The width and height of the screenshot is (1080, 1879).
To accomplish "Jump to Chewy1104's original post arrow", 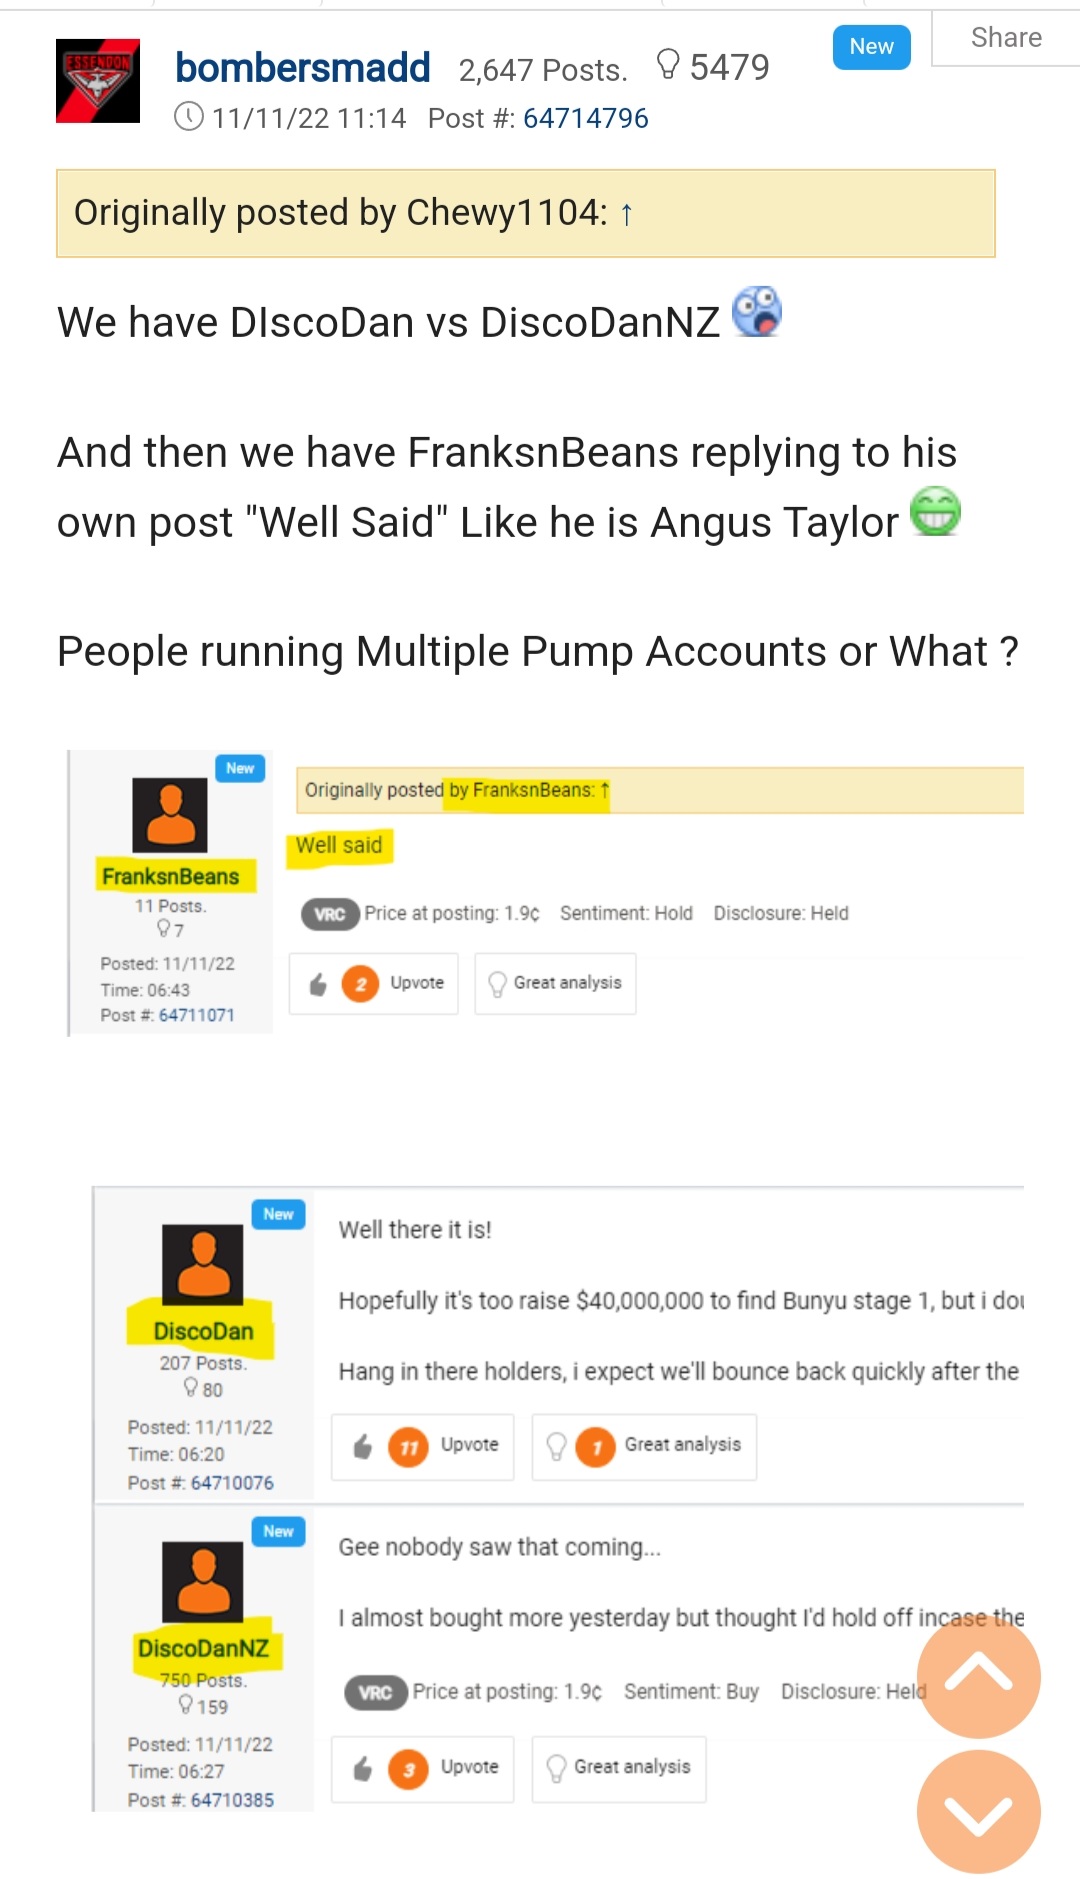I will 627,214.
